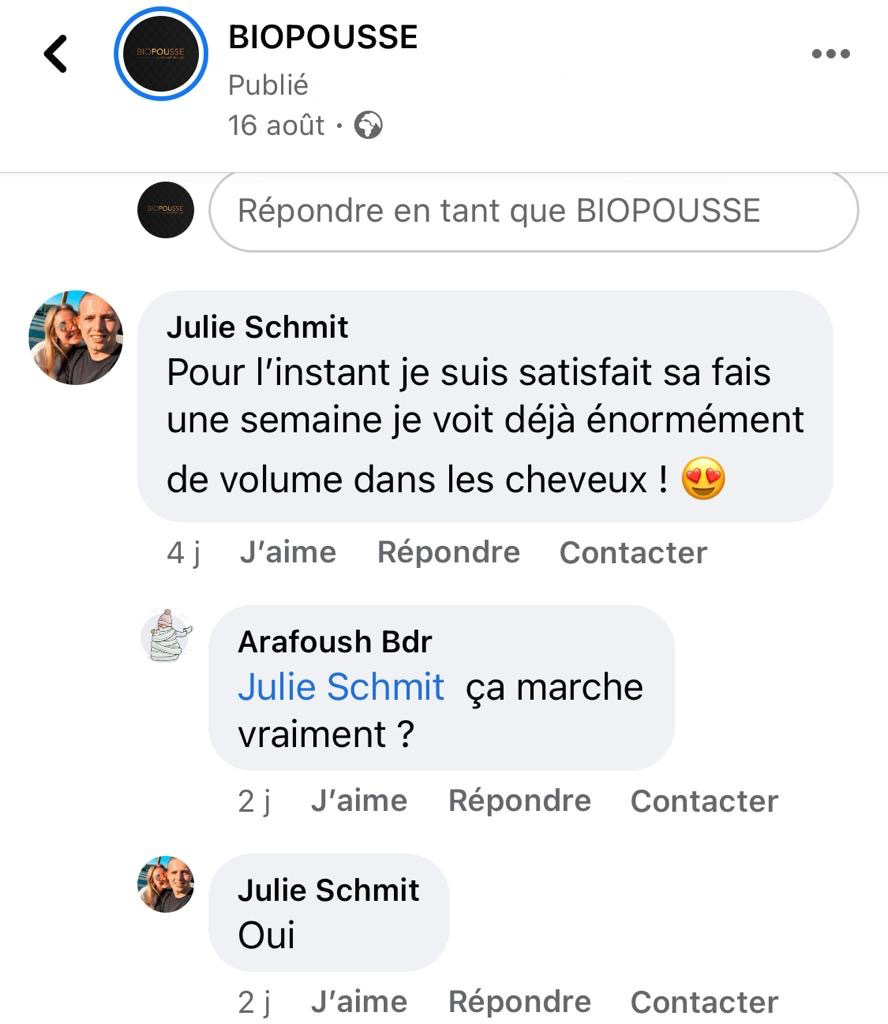Open the blue Julie Schmit mention link

pos(341,687)
